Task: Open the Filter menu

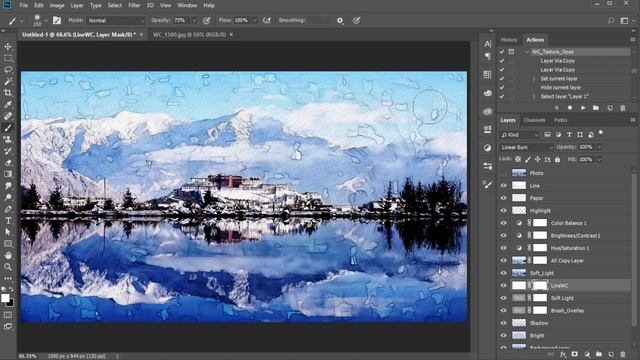Action: click(x=134, y=5)
